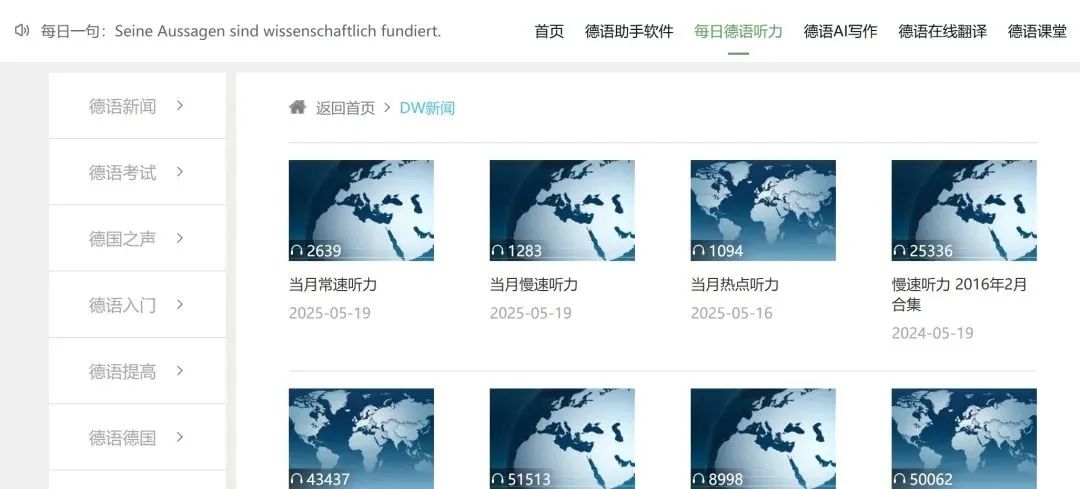This screenshot has width=1080, height=489.
Task: Expand the 德语新闻 chevron arrow
Action: click(180, 105)
